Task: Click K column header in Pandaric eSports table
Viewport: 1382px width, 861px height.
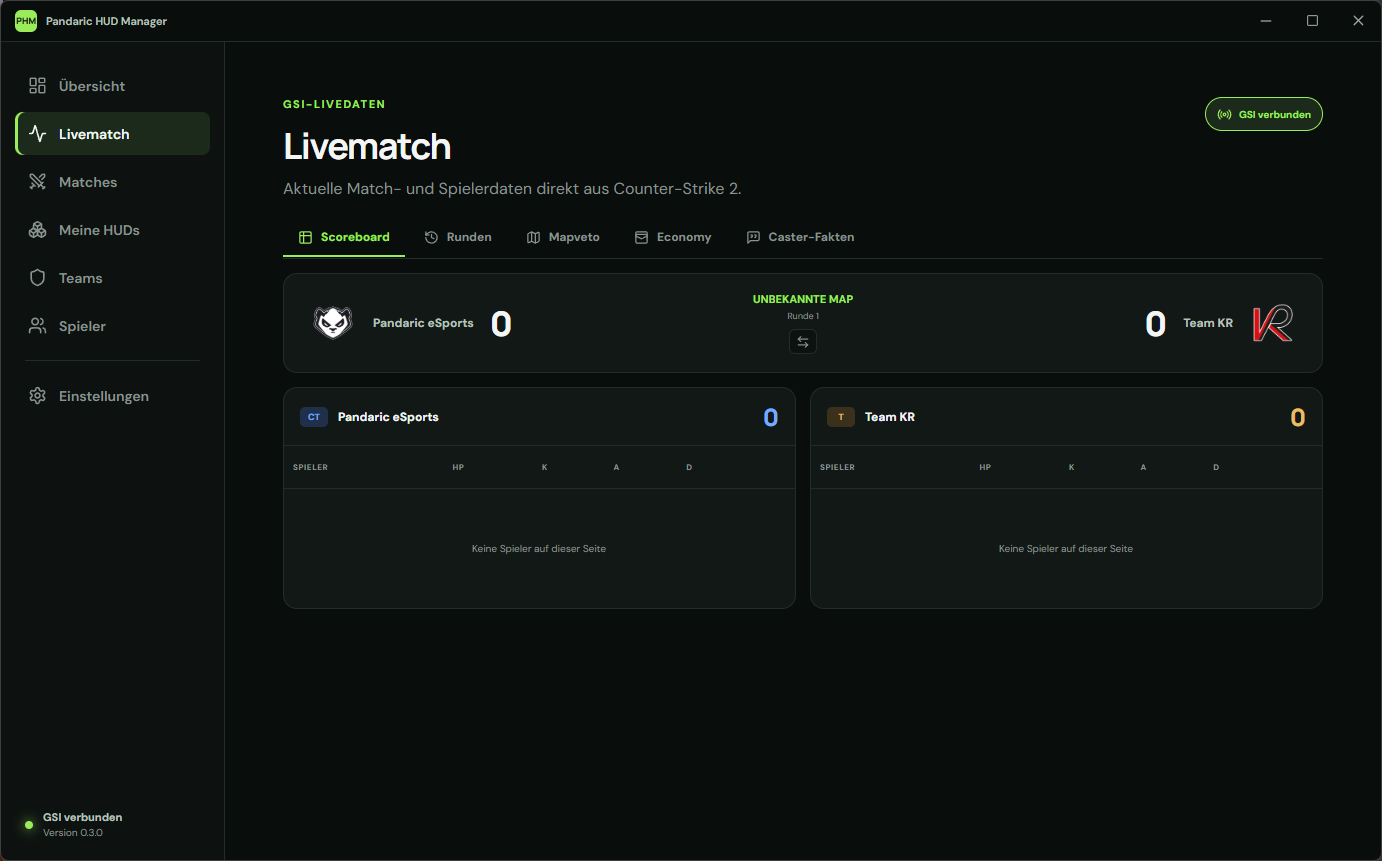Action: 544,467
